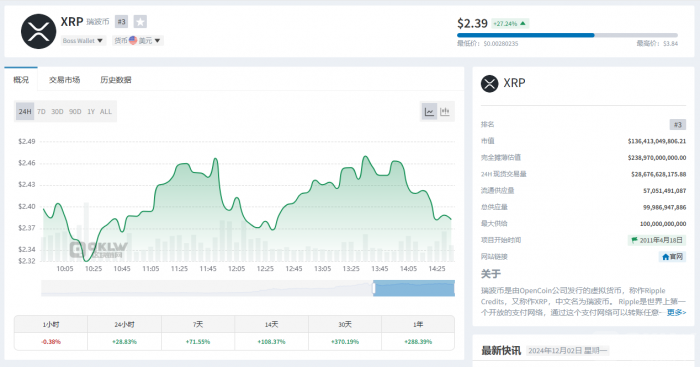Select the 7D time range
The image size is (700, 367).
tap(41, 112)
